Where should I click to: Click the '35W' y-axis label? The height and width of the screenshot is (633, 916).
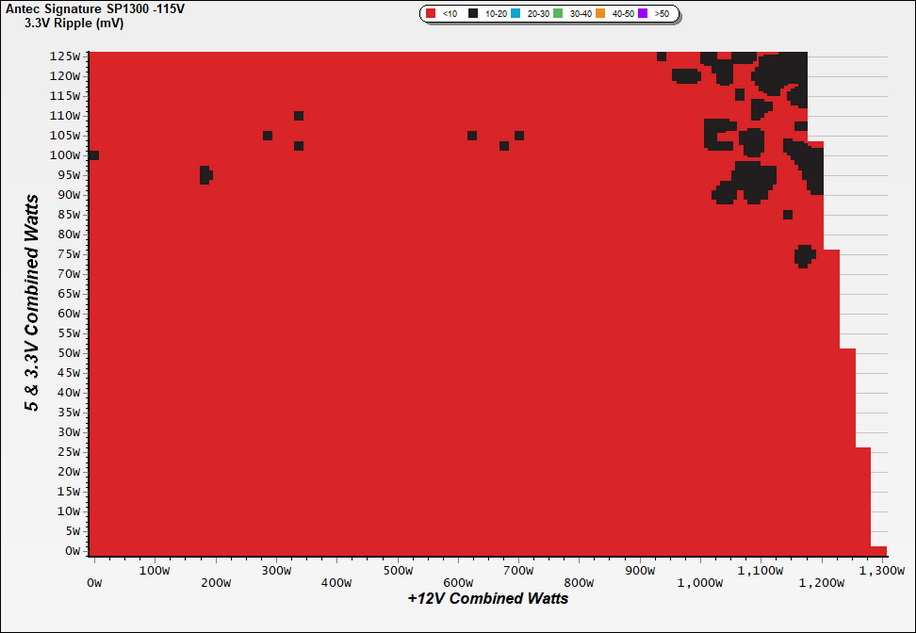(x=68, y=413)
